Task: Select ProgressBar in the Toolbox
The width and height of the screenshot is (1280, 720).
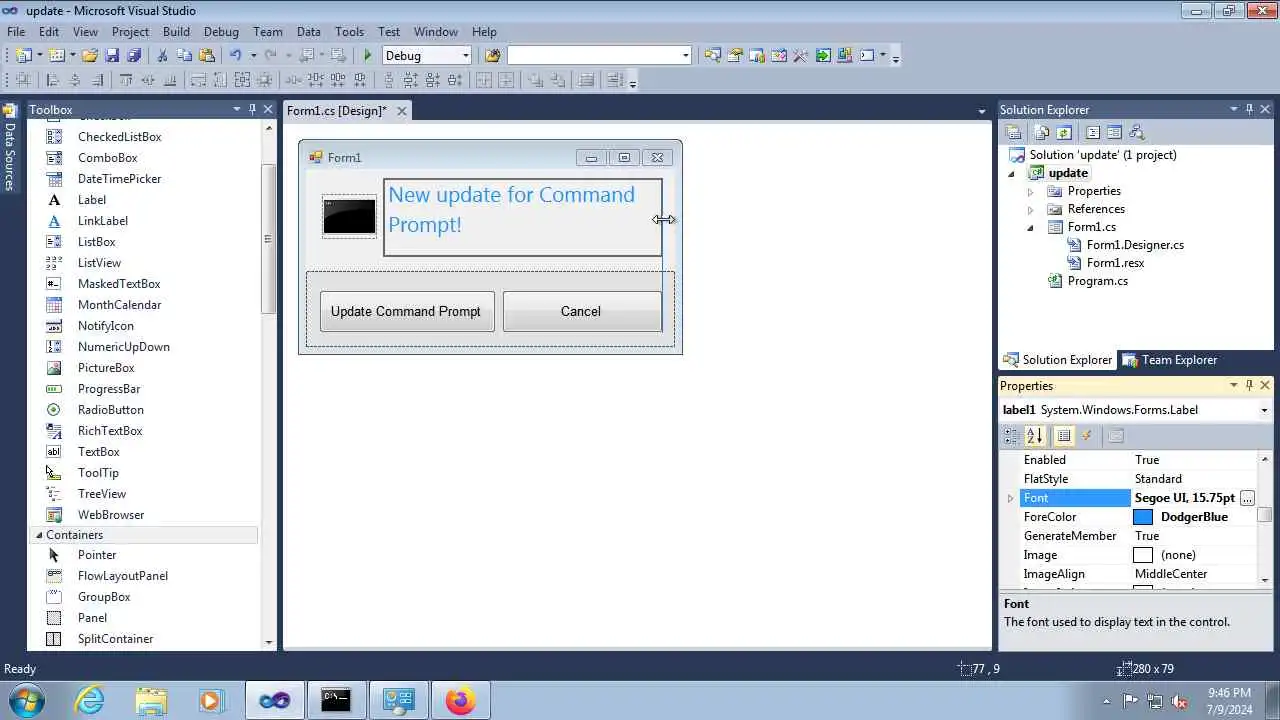Action: [109, 389]
